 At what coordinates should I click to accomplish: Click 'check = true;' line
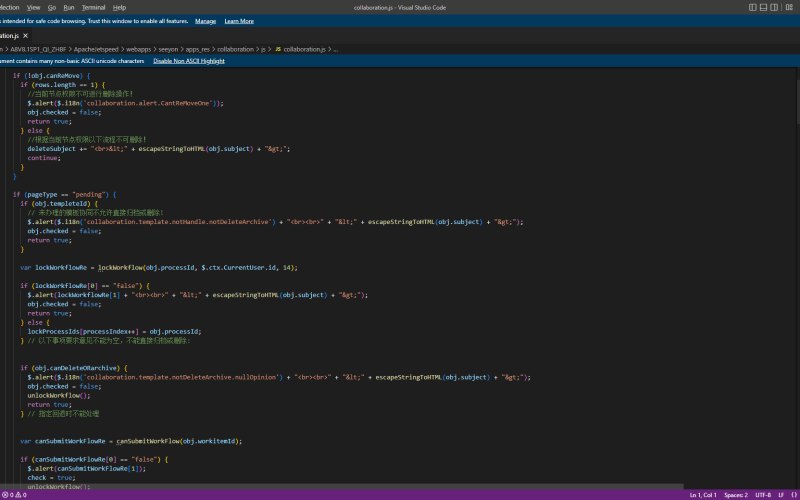pyautogui.click(x=52, y=478)
